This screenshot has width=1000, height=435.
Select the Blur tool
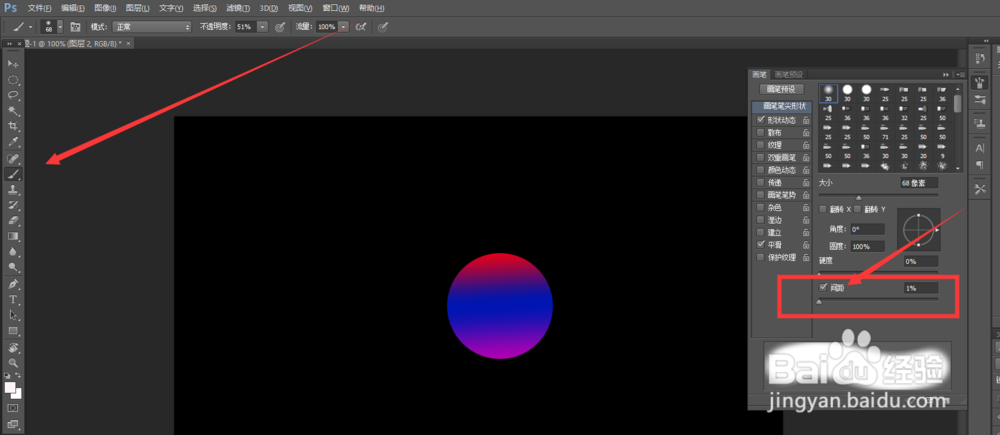coord(13,252)
